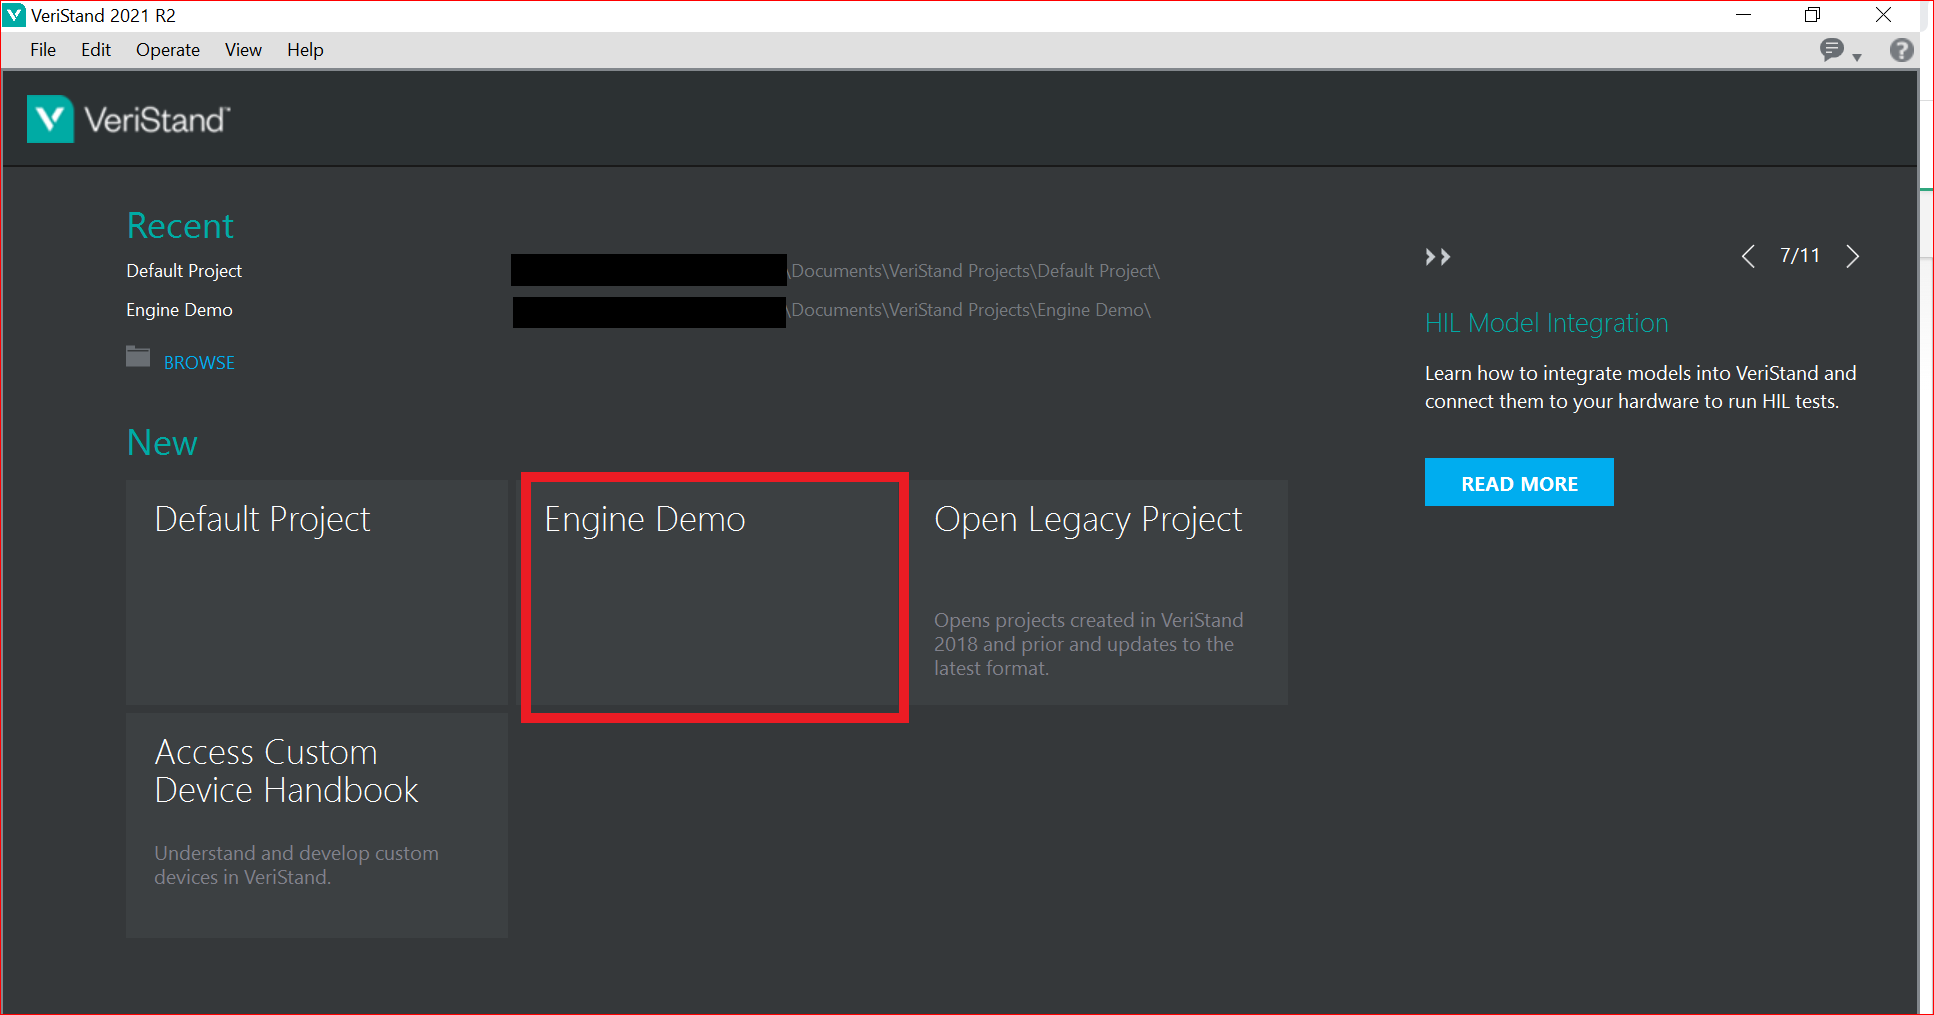
Task: Open the Help menu
Action: click(x=305, y=50)
